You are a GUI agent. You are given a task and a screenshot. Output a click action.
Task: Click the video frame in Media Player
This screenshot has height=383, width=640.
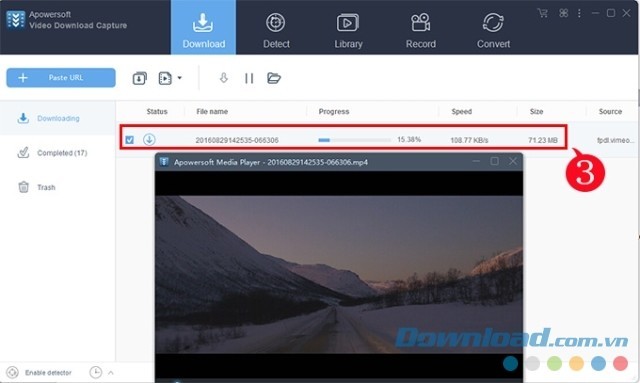tap(339, 274)
